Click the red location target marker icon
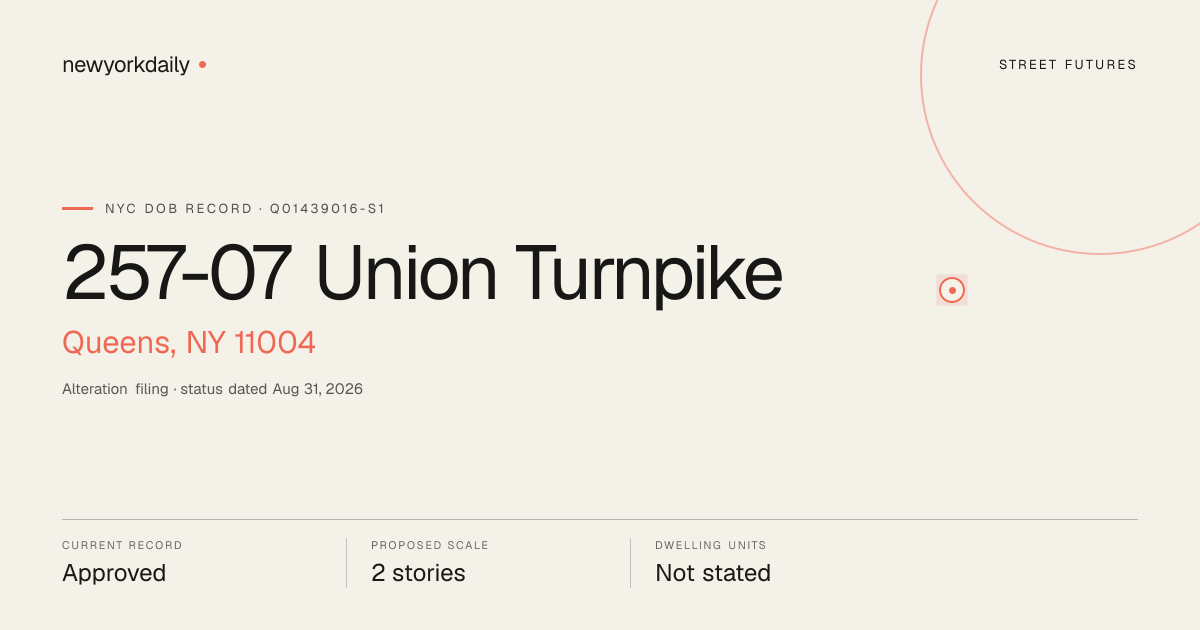Screen dimensions: 1200x630 click(x=952, y=290)
